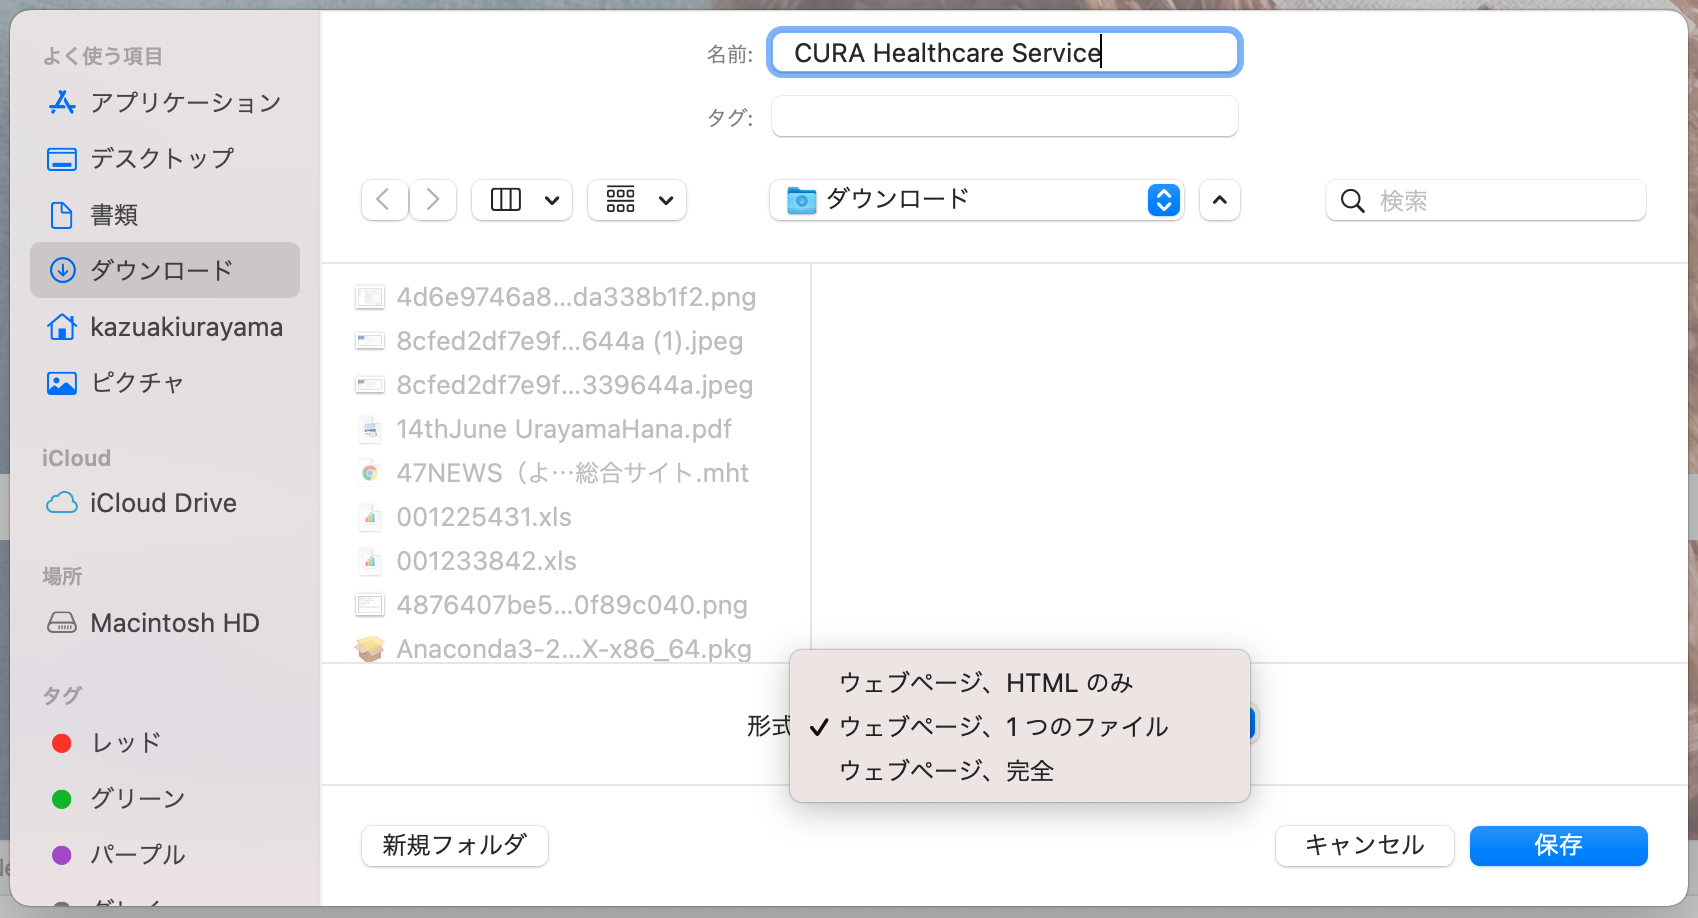Select デスクトップ in the sidebar
1698x918 pixels.
pyautogui.click(x=162, y=158)
